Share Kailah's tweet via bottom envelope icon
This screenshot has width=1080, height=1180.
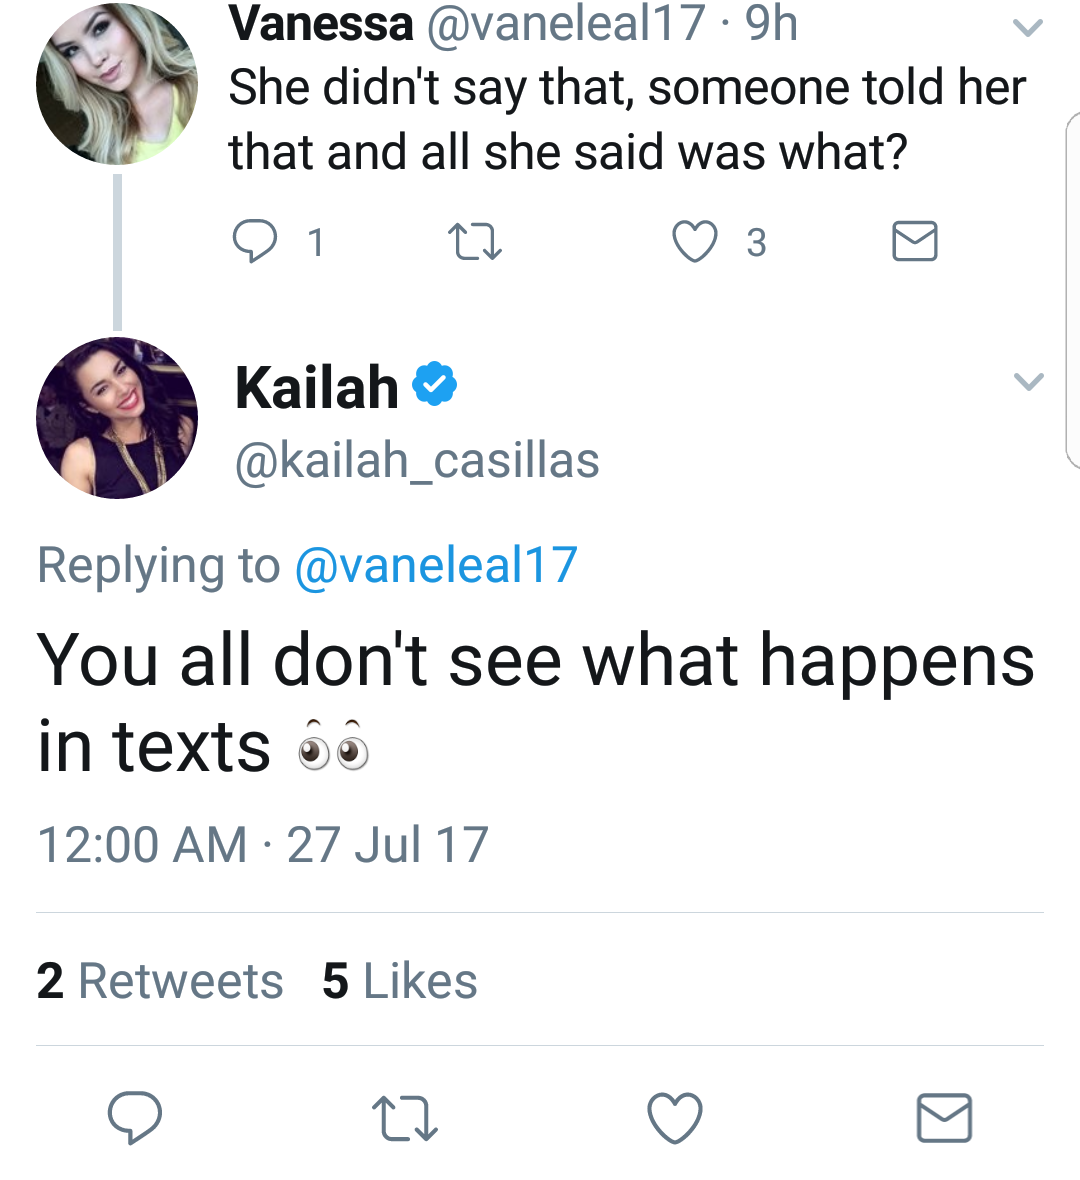tap(945, 1118)
